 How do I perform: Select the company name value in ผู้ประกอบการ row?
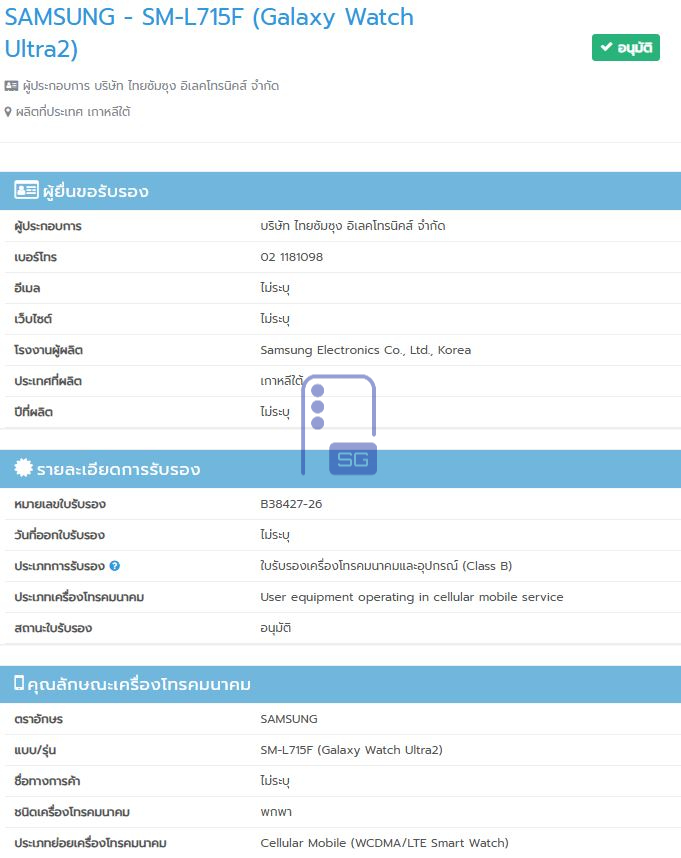353,226
